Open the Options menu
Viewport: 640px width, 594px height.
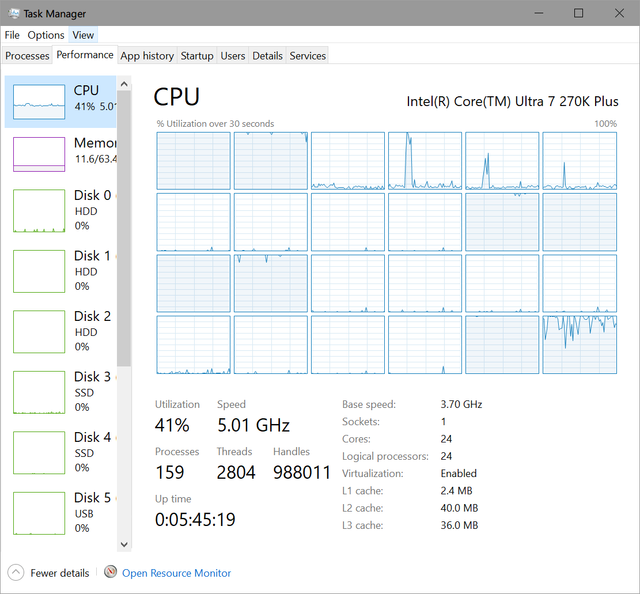(x=46, y=35)
